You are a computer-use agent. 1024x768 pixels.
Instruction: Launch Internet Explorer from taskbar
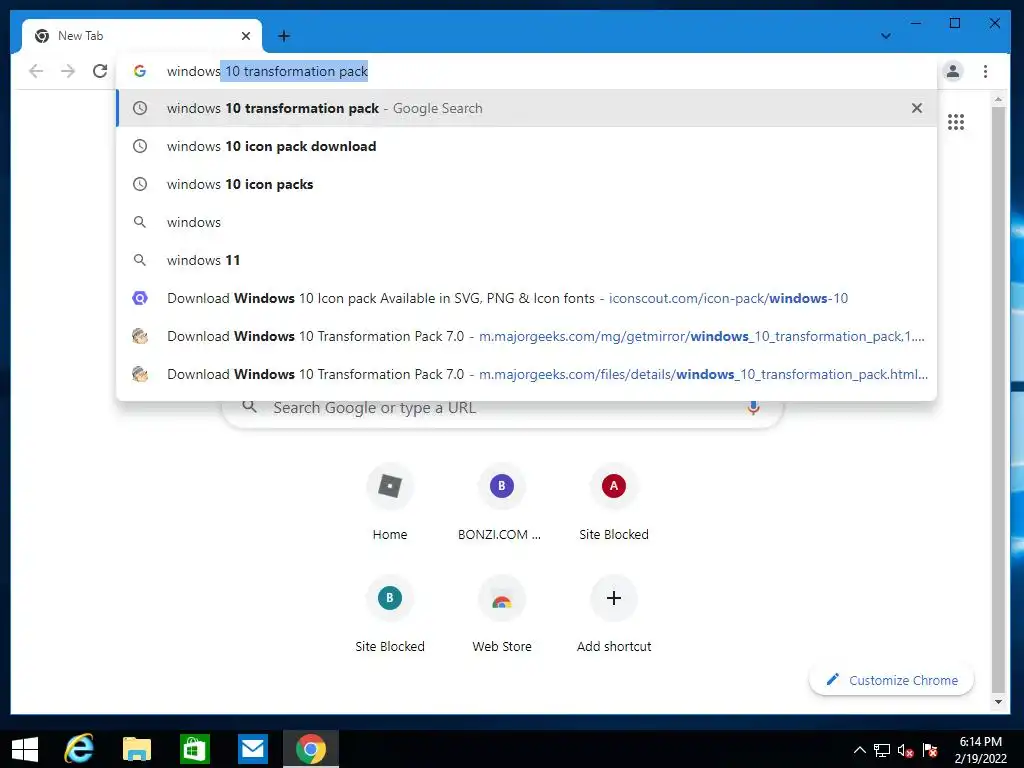(79, 749)
